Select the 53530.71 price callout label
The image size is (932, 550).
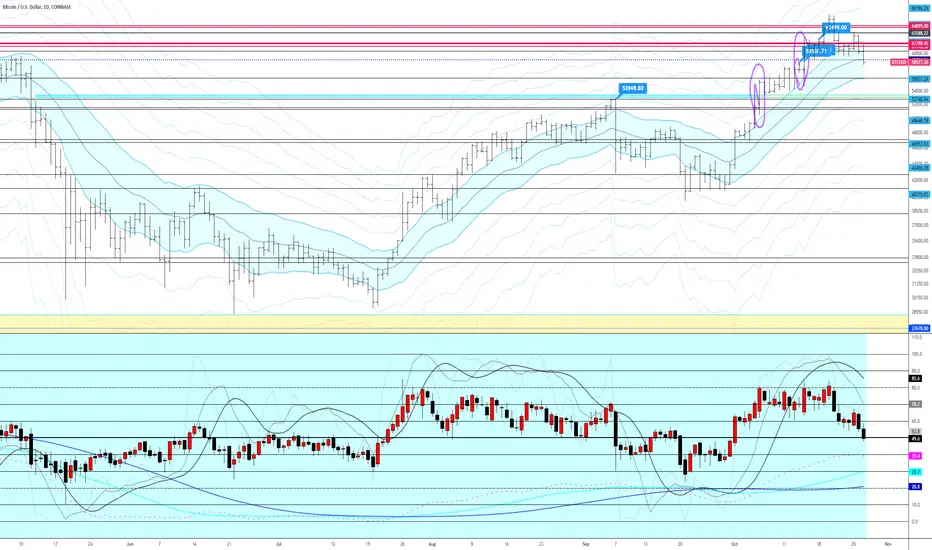(x=817, y=51)
